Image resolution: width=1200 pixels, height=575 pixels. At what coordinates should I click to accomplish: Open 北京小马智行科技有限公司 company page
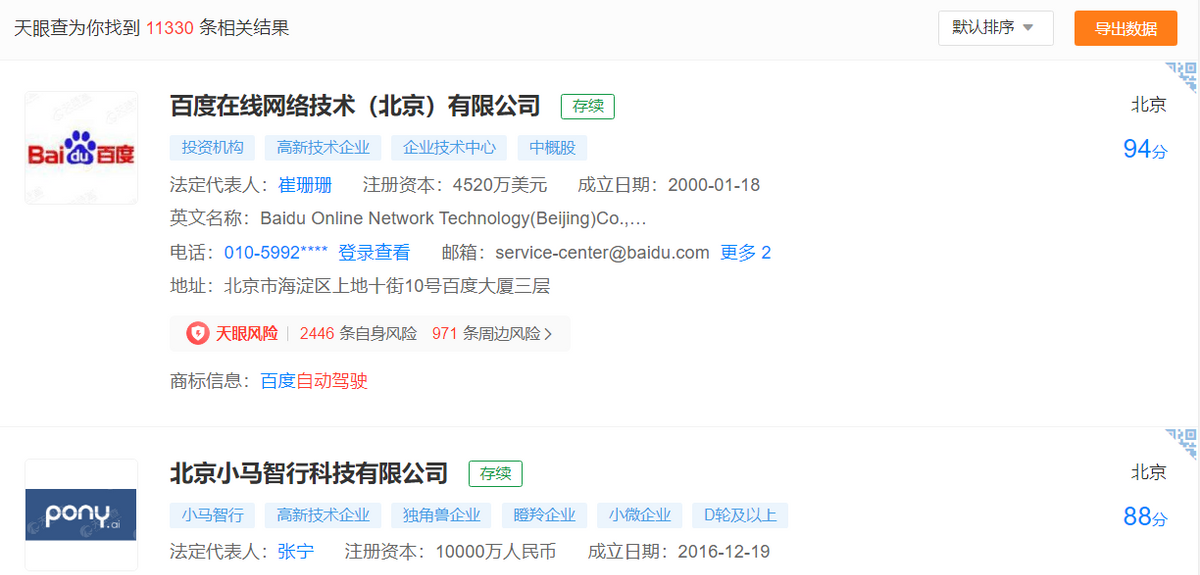(x=309, y=473)
